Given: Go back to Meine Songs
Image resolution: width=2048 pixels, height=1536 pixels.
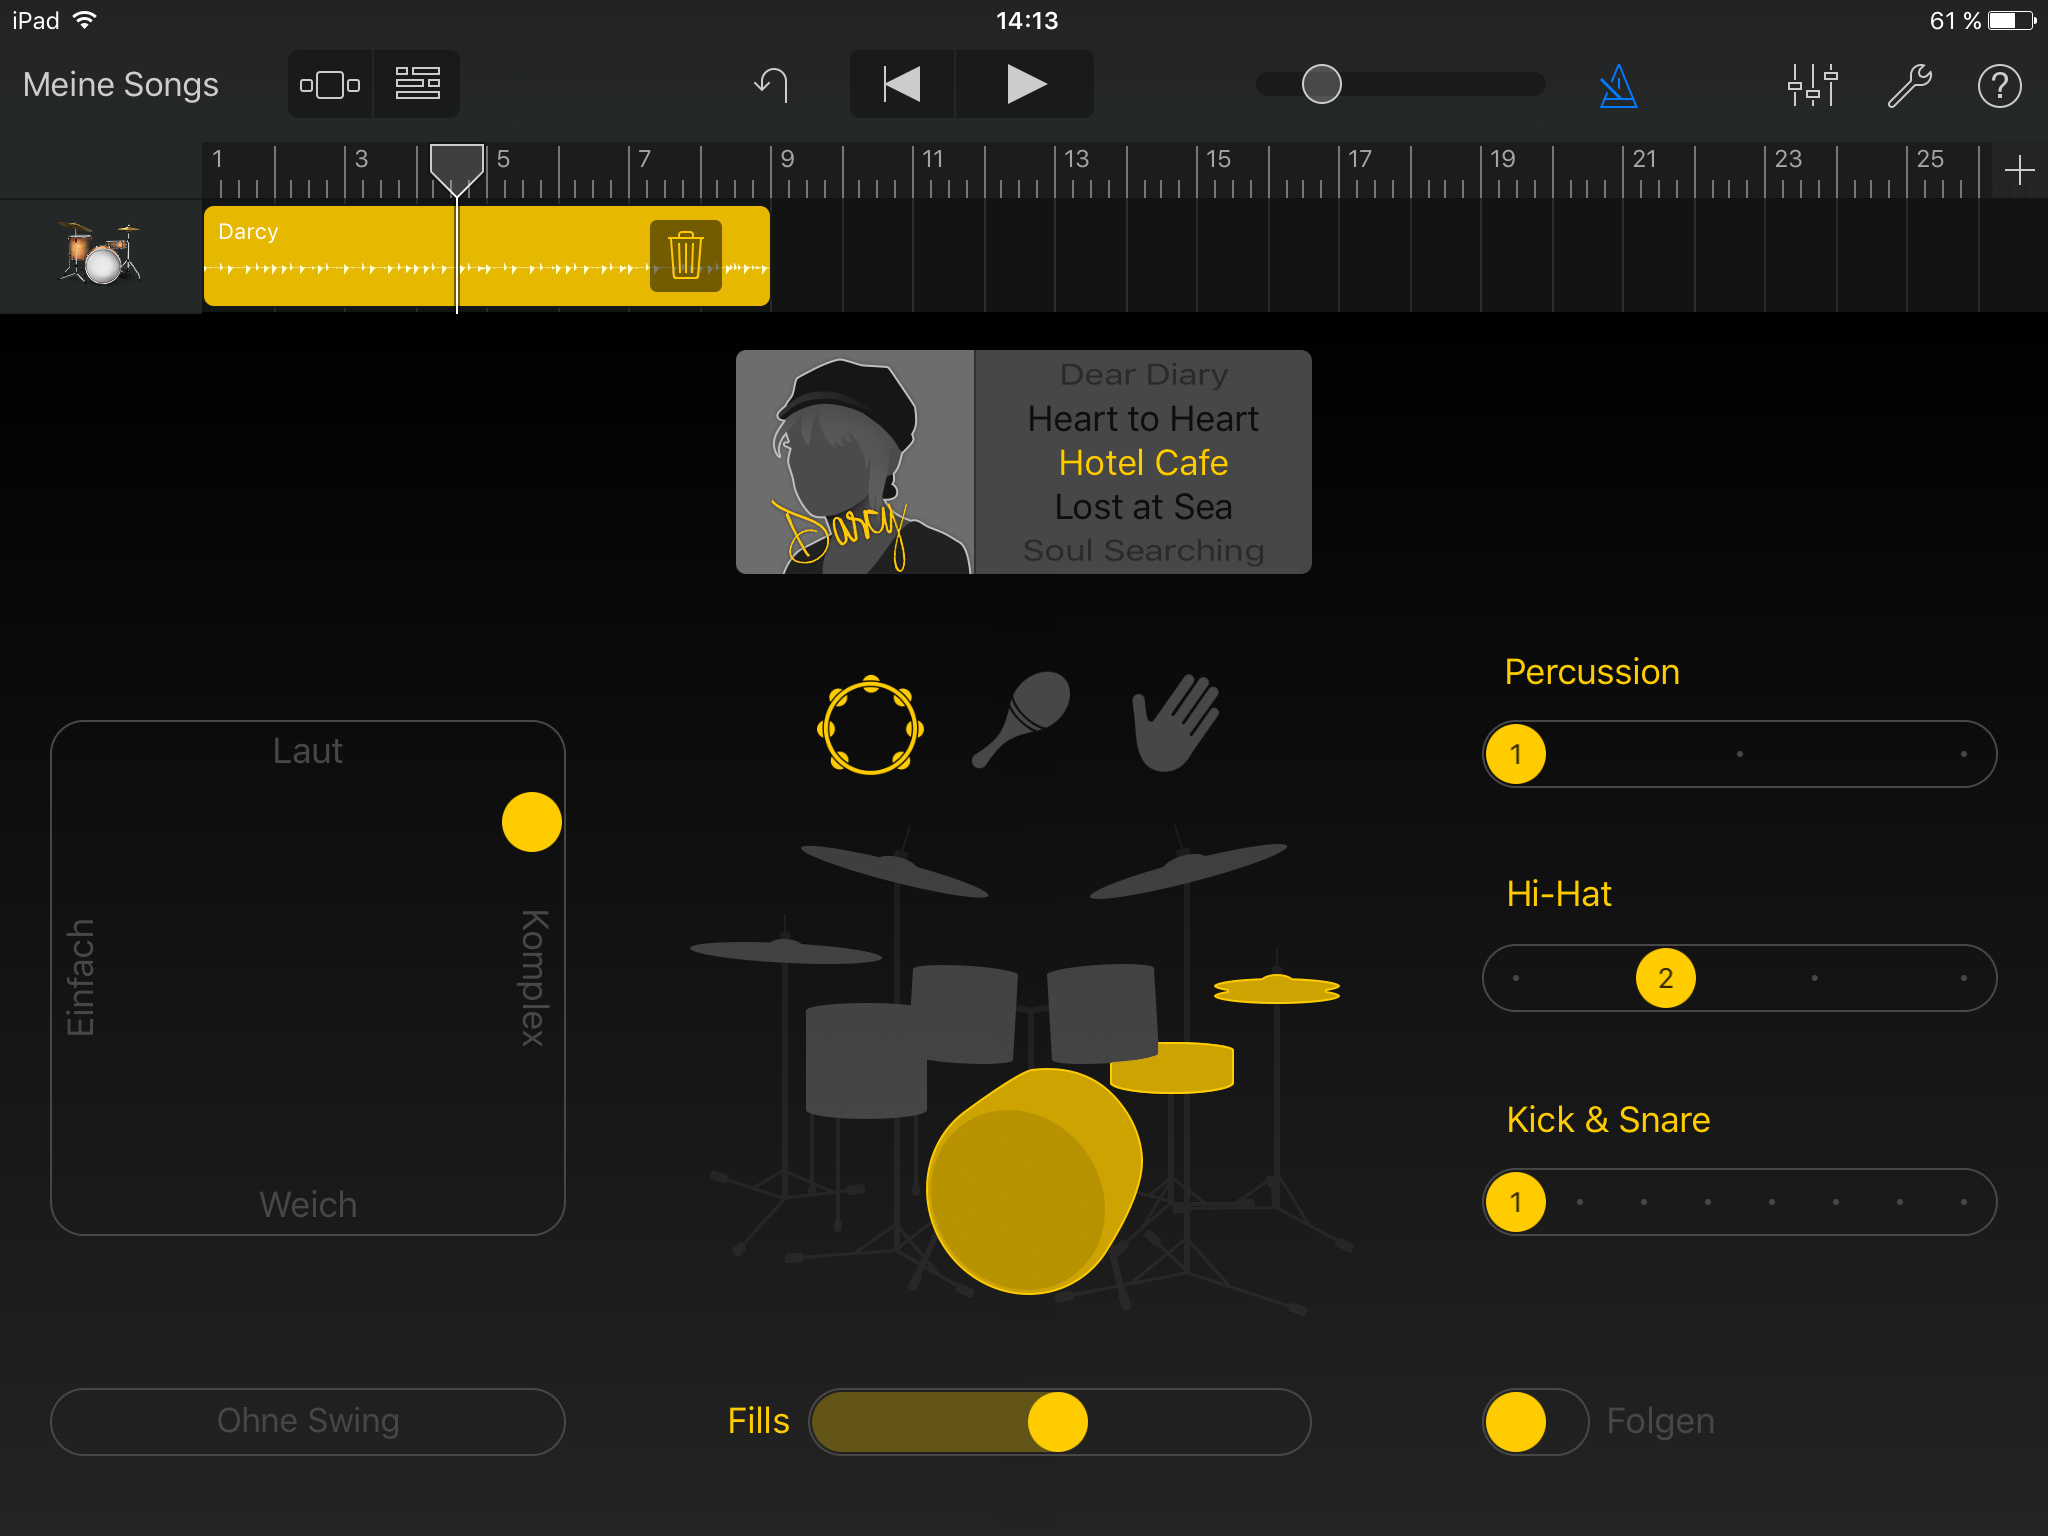Looking at the screenshot, I should 120,85.
